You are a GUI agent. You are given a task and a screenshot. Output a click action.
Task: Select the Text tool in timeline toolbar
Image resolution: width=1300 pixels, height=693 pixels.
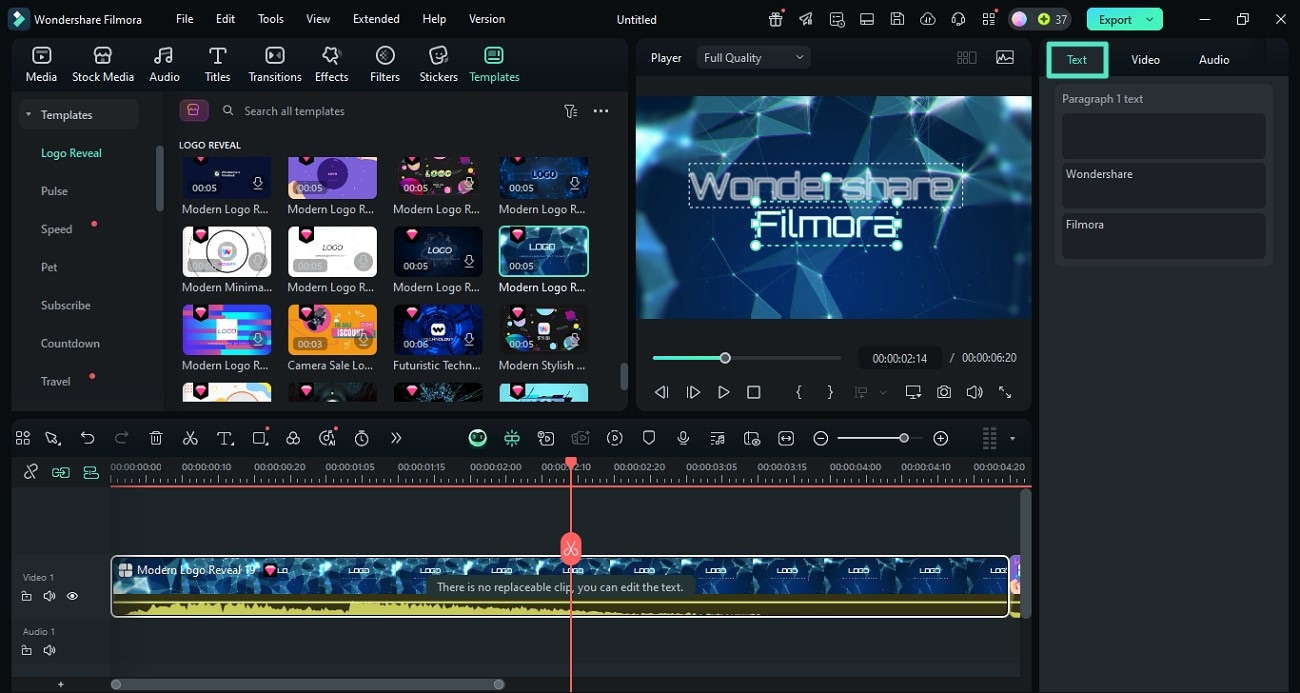coord(225,438)
